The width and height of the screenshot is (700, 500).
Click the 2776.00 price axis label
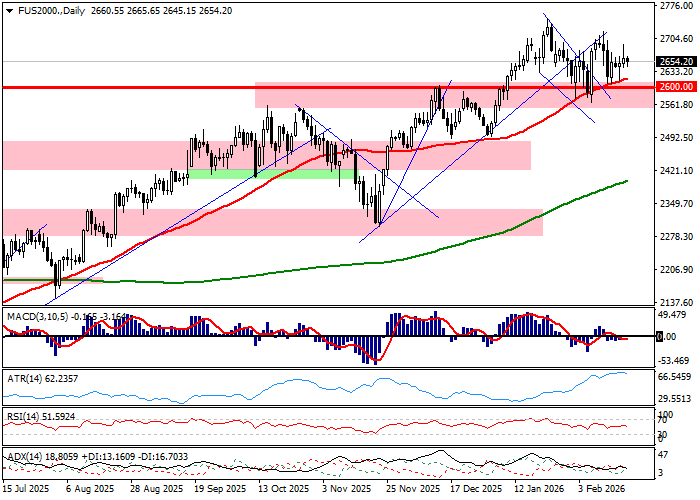[x=677, y=6]
